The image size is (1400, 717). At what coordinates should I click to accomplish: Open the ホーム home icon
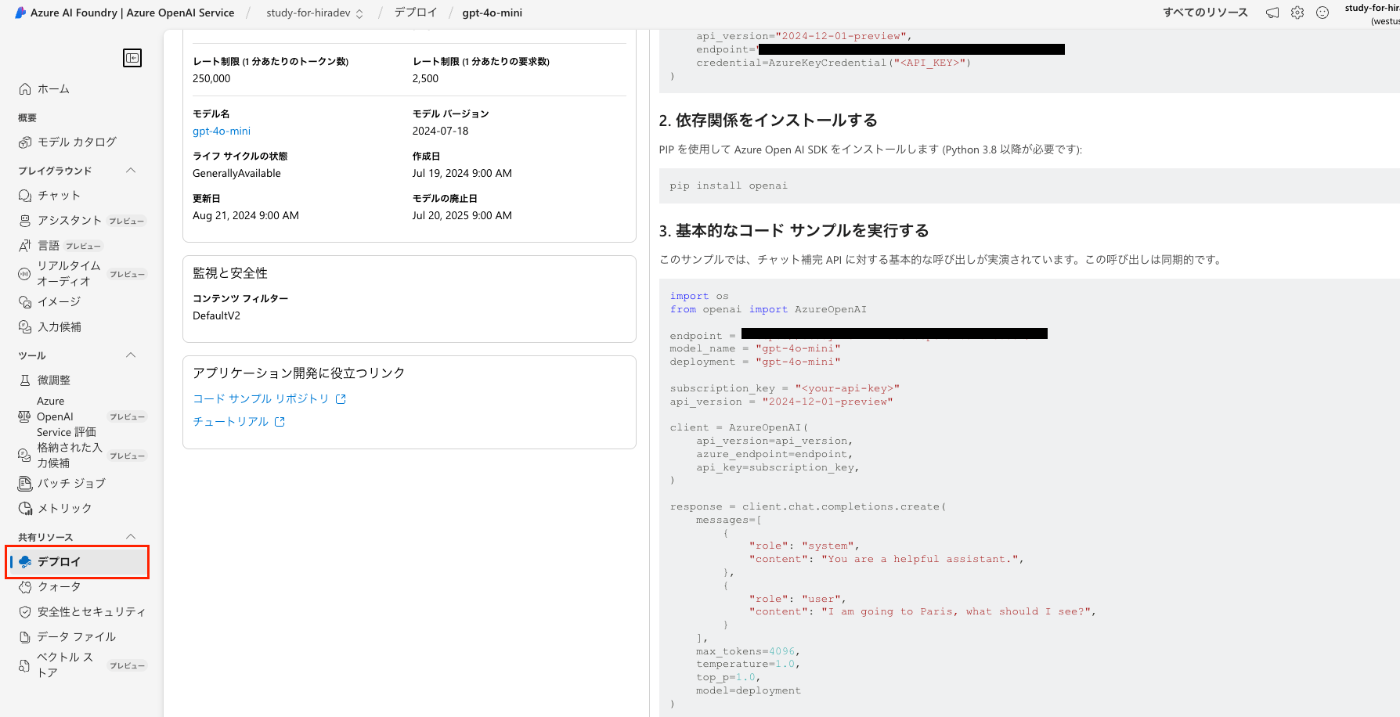tap(25, 89)
